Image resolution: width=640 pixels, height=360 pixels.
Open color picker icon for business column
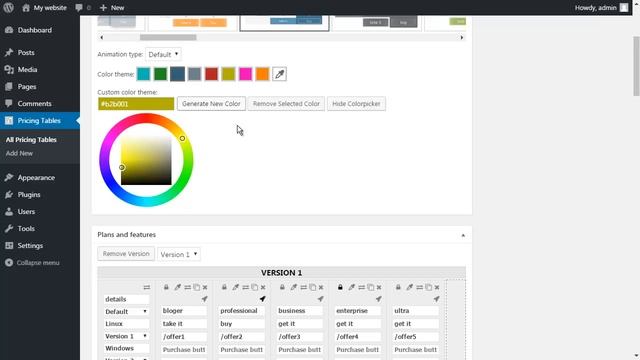click(293, 287)
